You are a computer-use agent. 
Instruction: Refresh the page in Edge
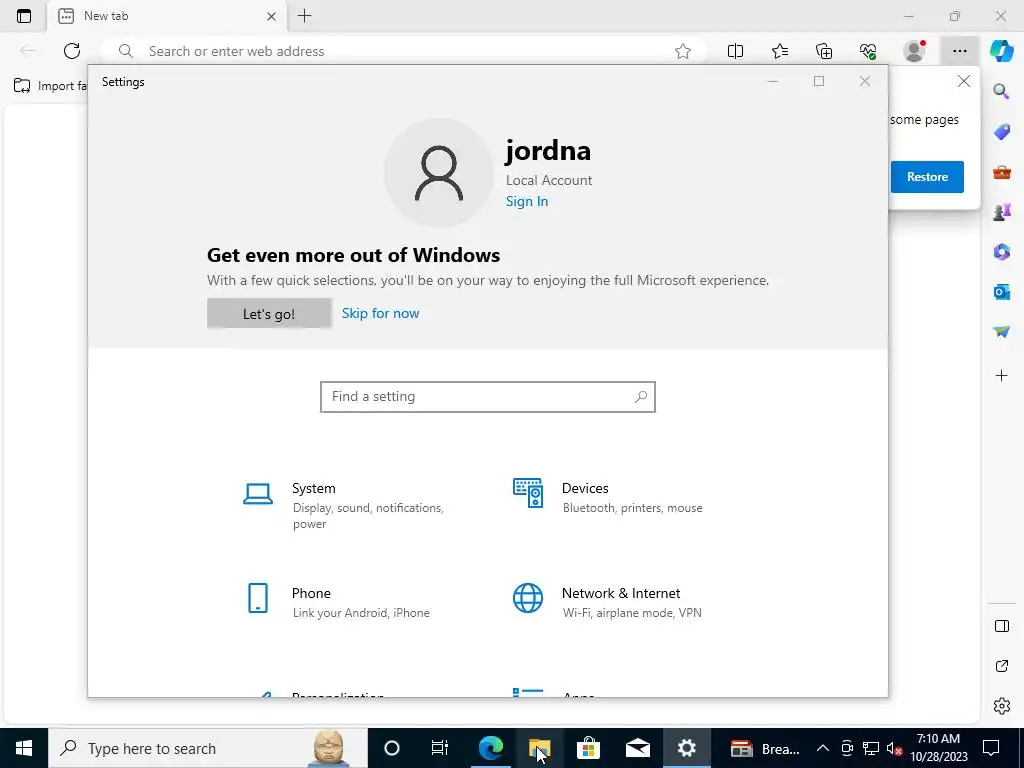72,51
